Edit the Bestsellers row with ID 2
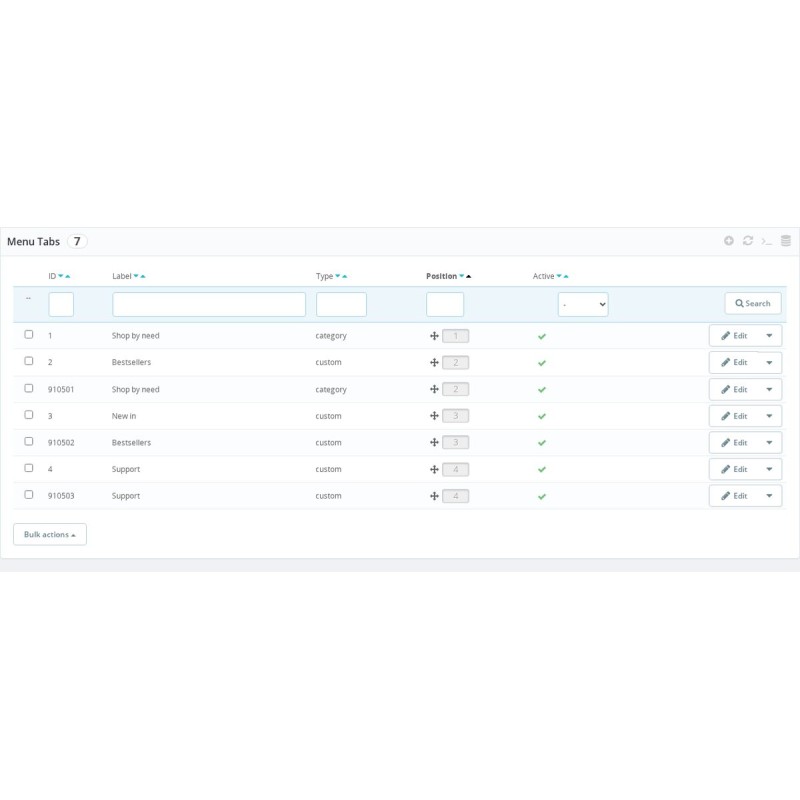800x800 pixels. [x=734, y=362]
